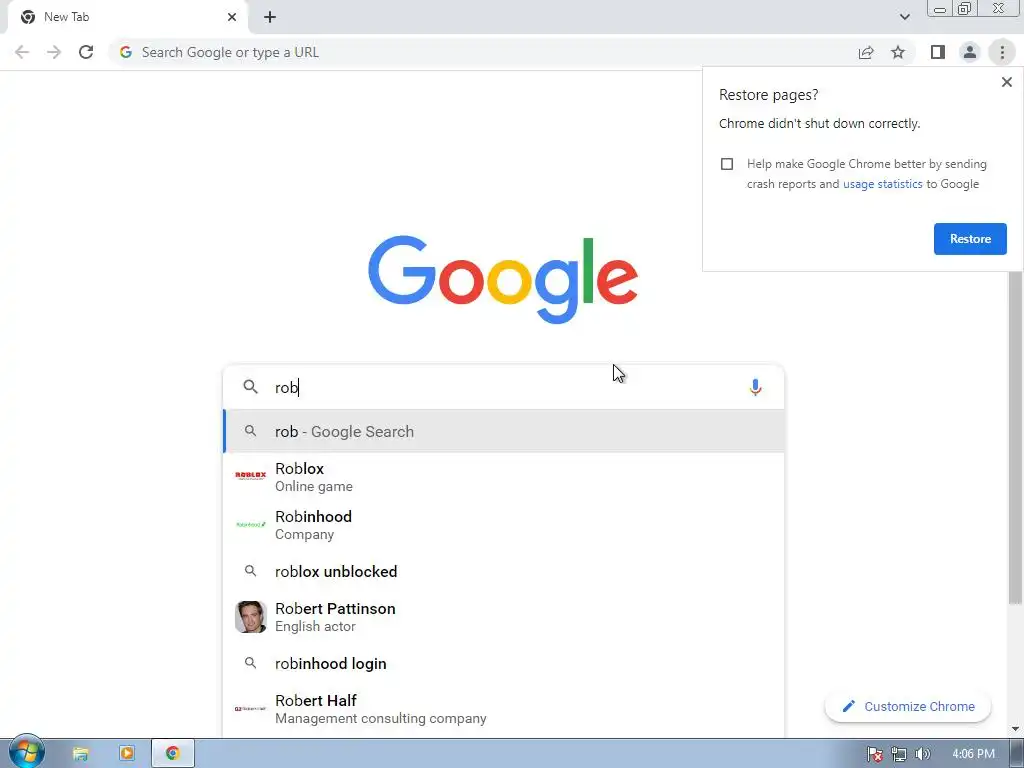Viewport: 1024px width, 768px height.
Task: Bookmark this tab with the star icon
Action: [x=898, y=52]
